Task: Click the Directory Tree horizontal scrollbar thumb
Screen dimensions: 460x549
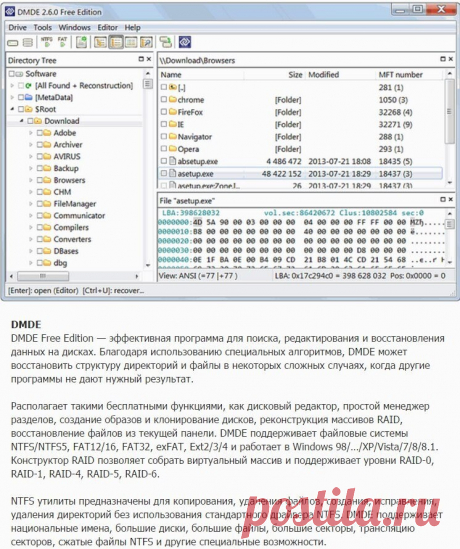Action: click(43, 276)
